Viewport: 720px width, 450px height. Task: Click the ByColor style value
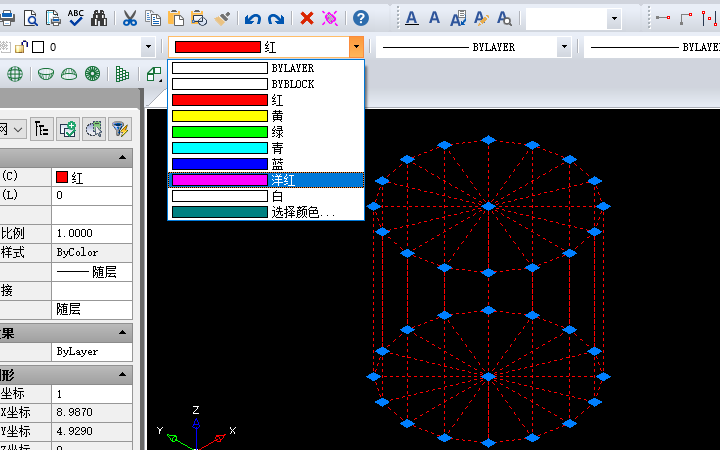(x=92, y=253)
